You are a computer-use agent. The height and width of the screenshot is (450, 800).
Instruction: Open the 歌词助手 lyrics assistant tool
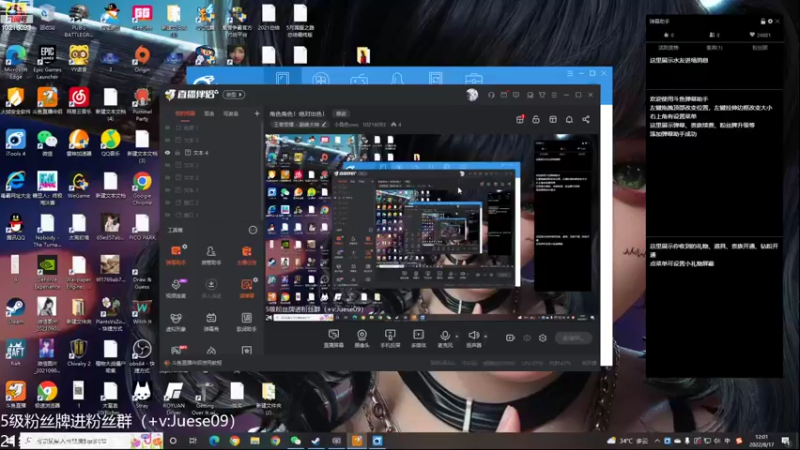246,322
